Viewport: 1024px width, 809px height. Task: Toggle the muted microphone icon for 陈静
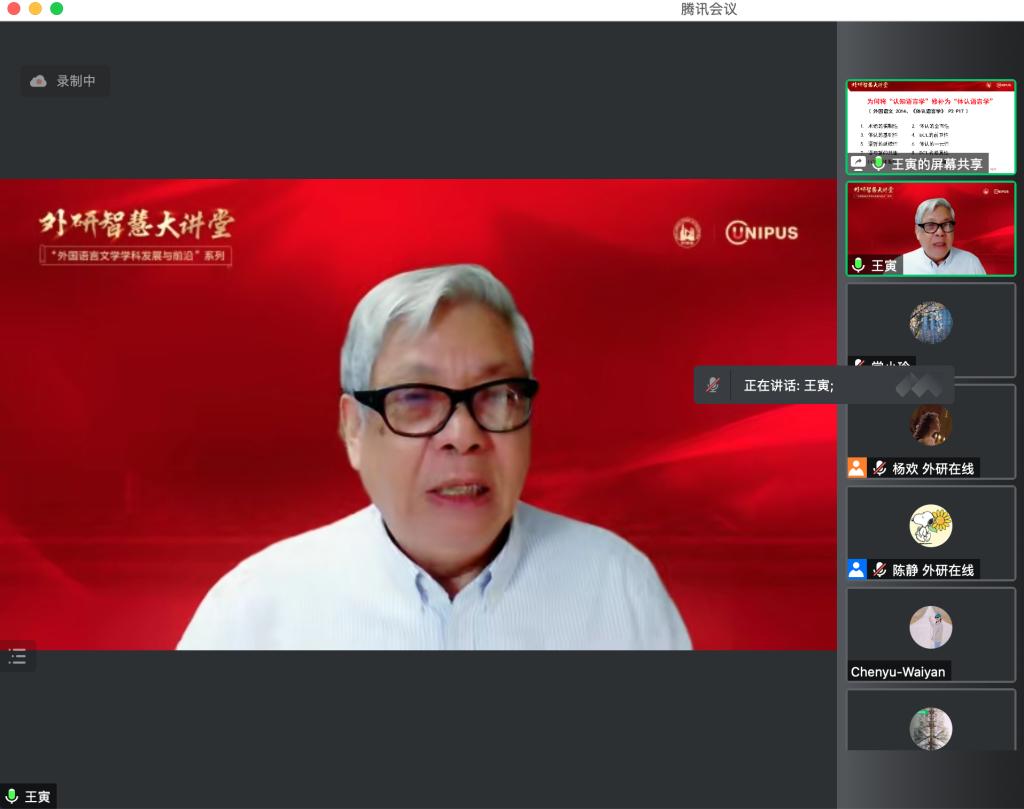(x=879, y=569)
